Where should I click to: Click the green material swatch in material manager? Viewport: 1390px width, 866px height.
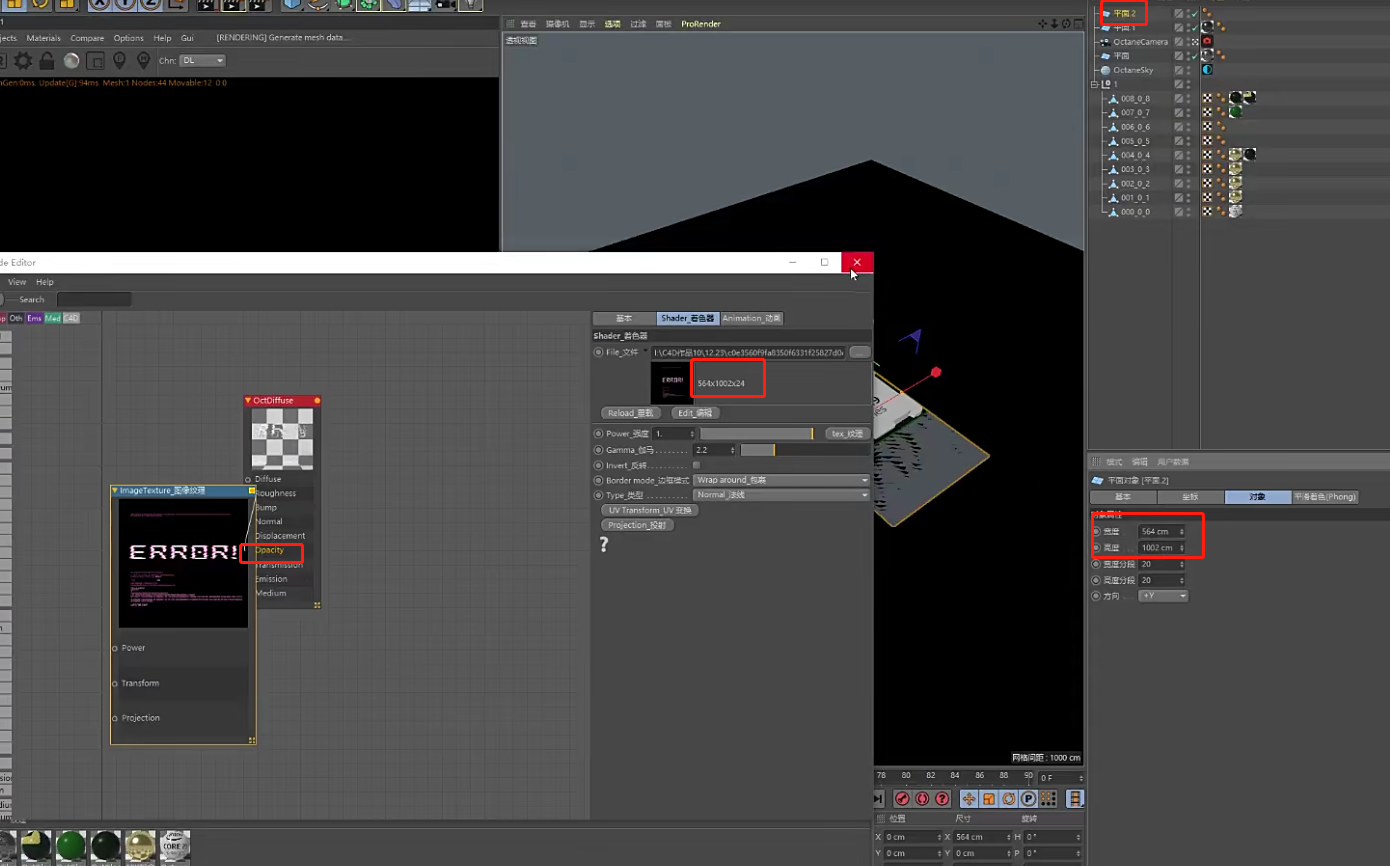point(71,846)
